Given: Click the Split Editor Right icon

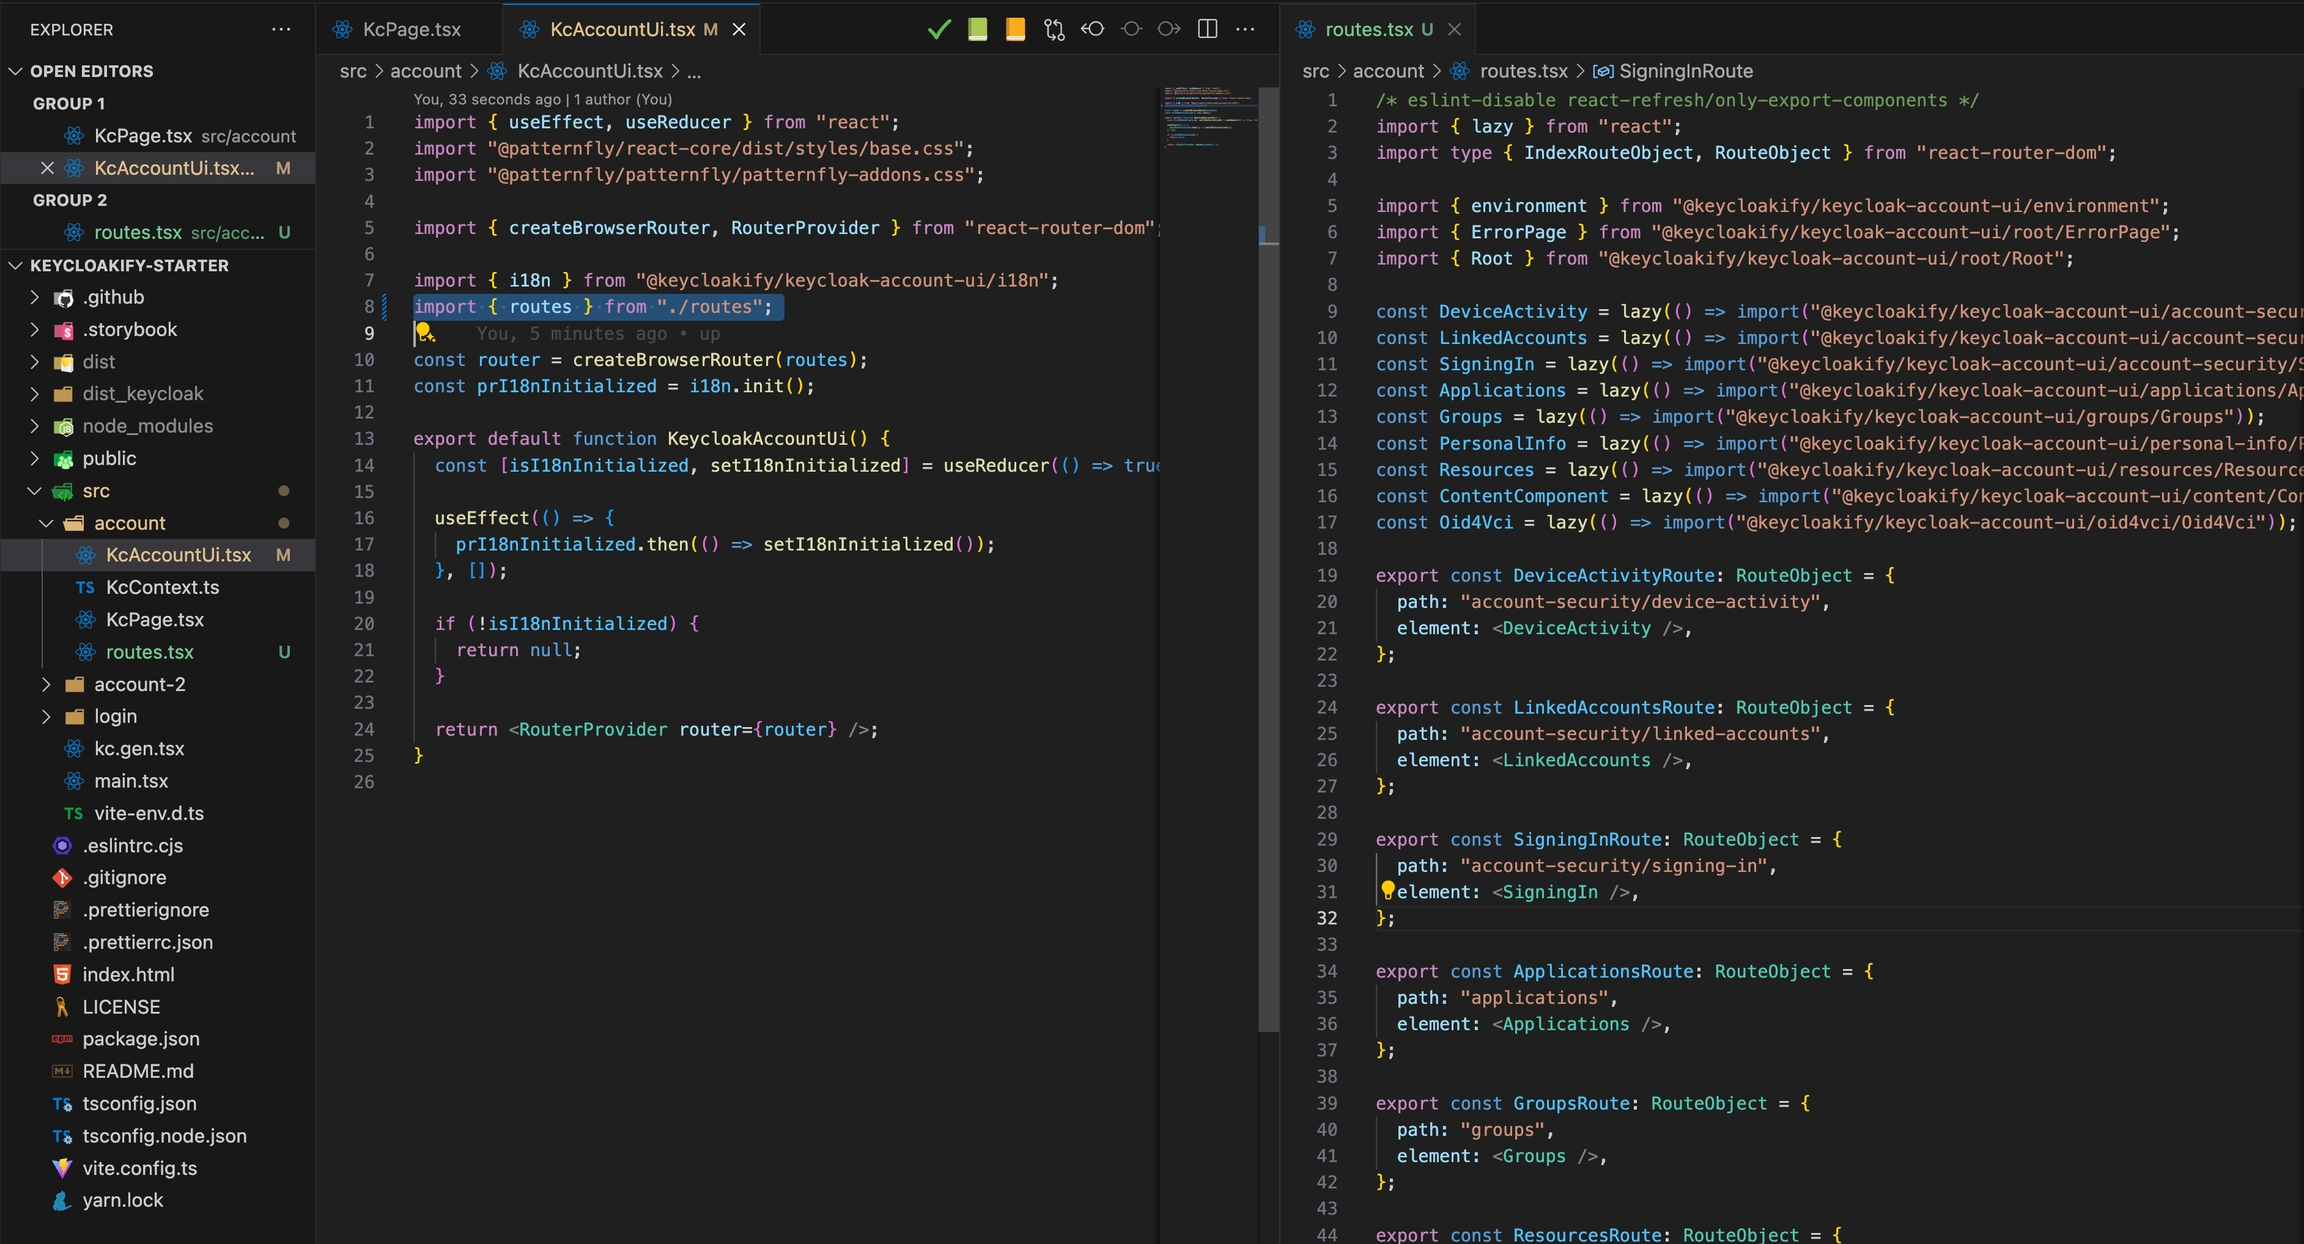Looking at the screenshot, I should (1207, 29).
